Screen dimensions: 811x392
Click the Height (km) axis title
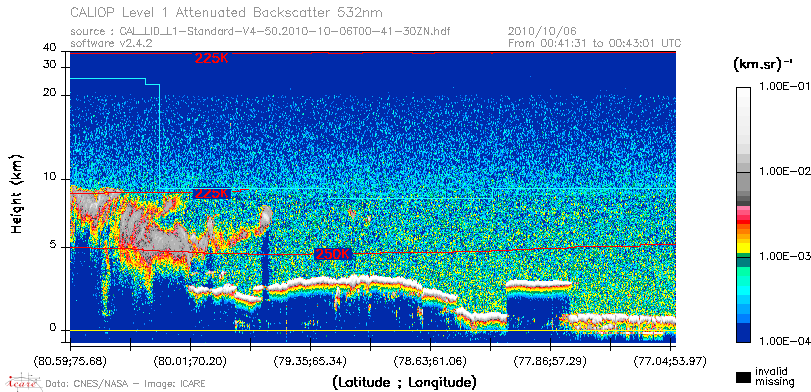pyautogui.click(x=16, y=193)
